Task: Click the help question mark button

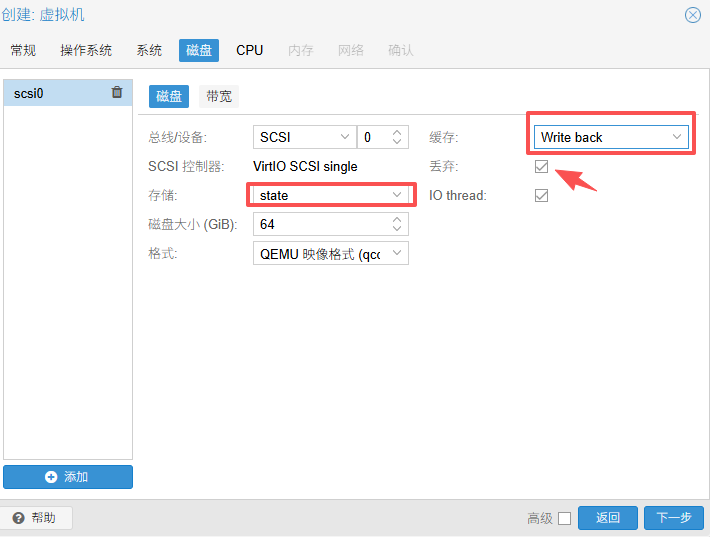Action: point(37,518)
